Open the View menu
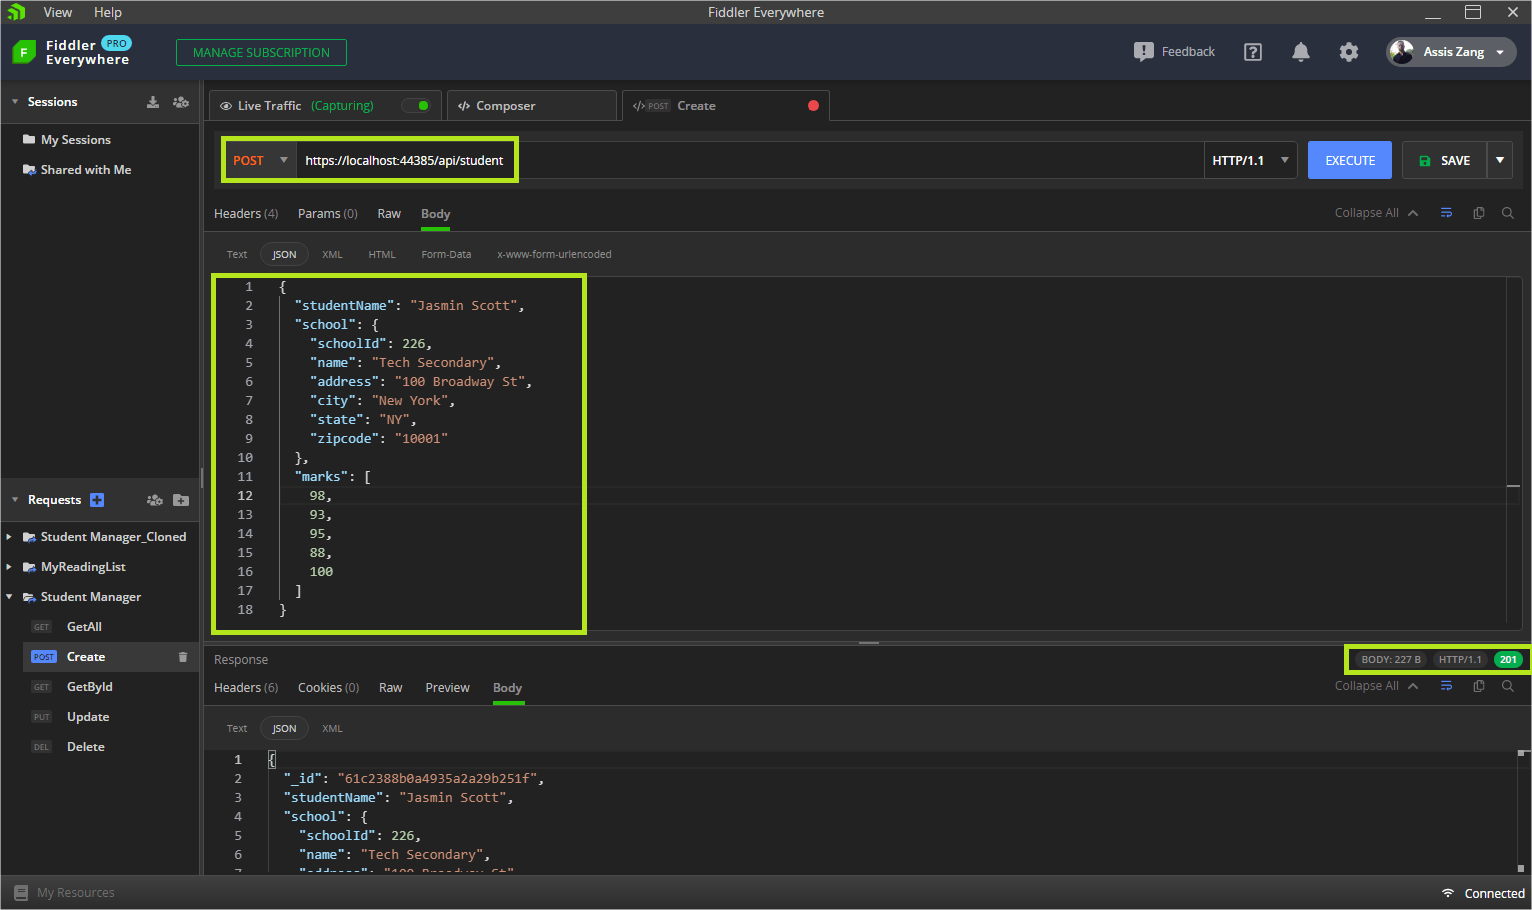 tap(58, 12)
